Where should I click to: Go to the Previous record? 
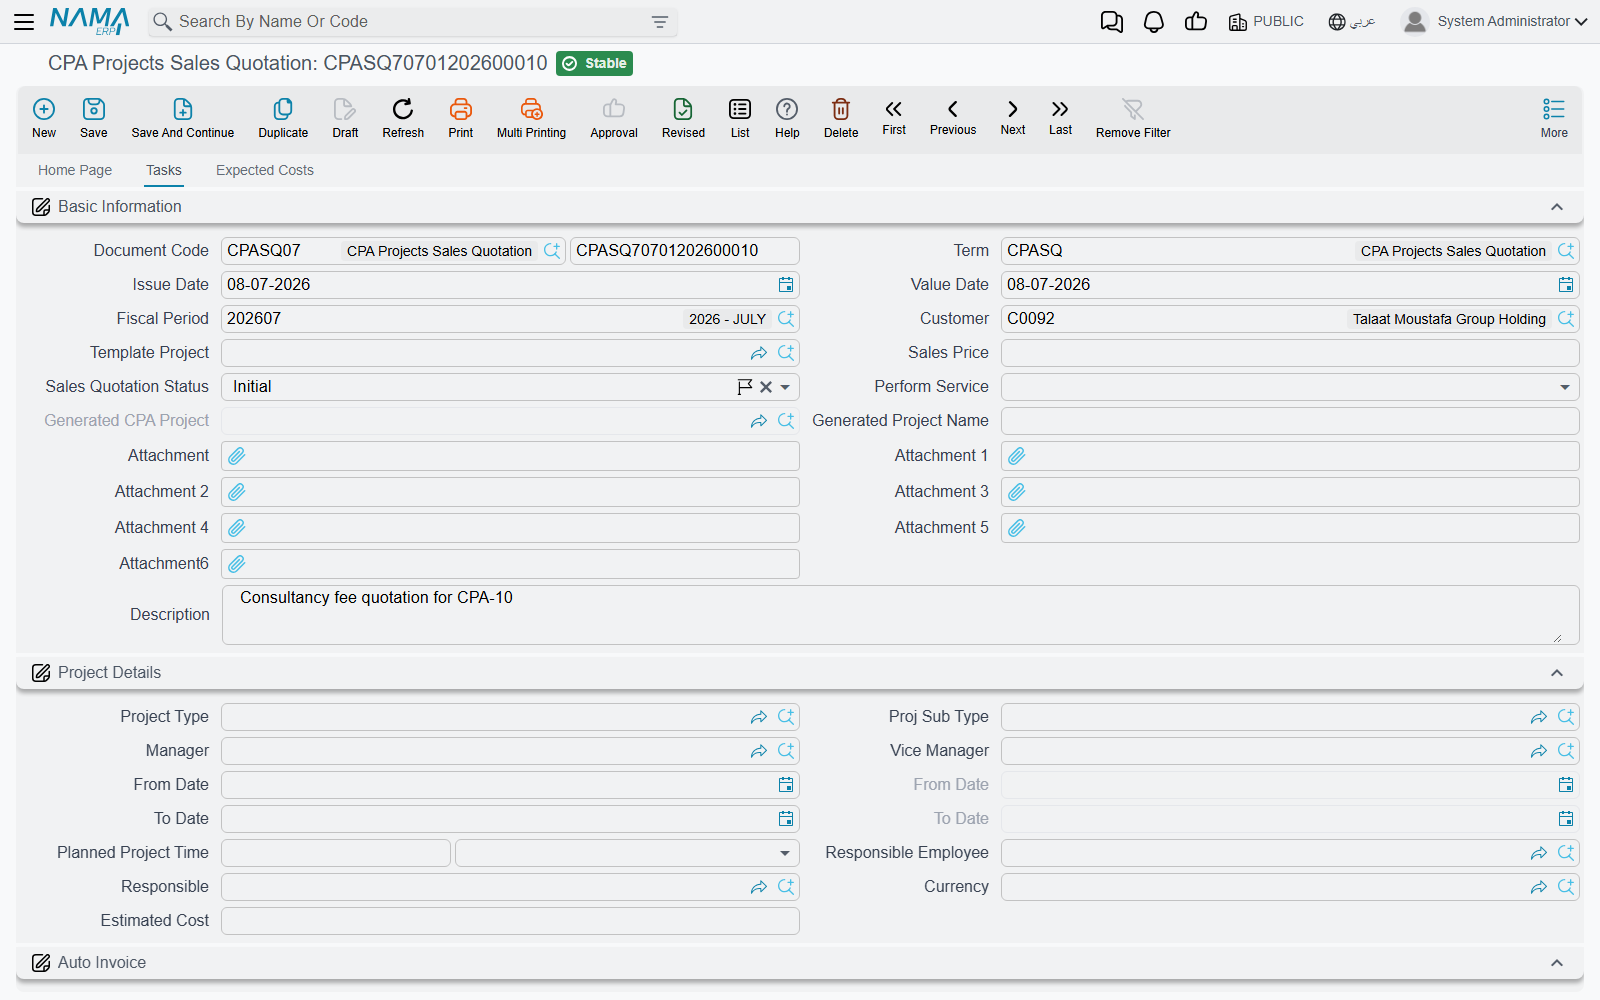coord(953,116)
